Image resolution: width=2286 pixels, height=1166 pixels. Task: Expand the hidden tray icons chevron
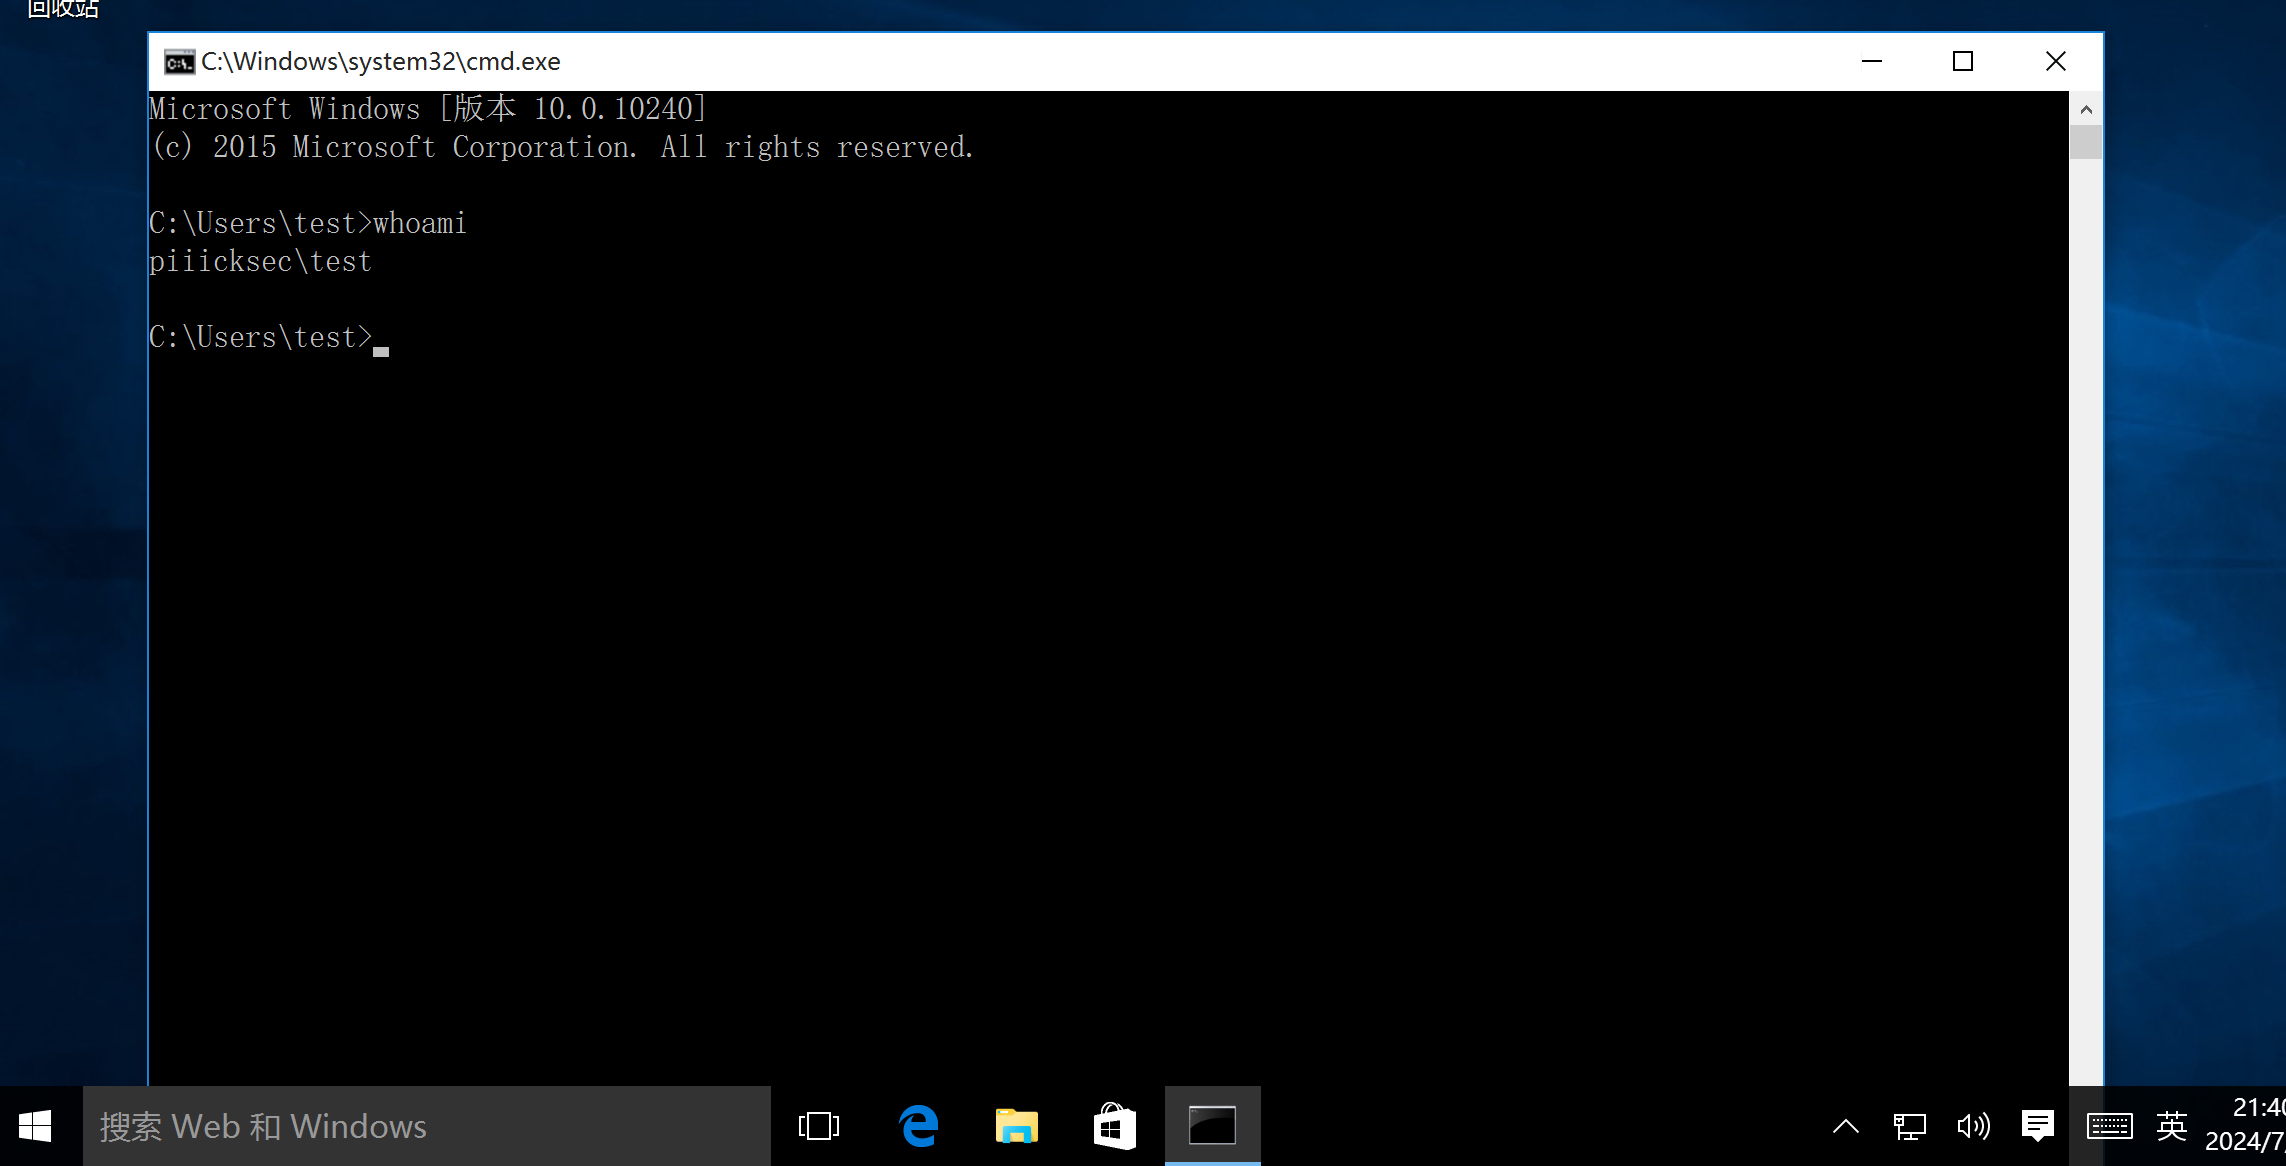click(x=1846, y=1127)
